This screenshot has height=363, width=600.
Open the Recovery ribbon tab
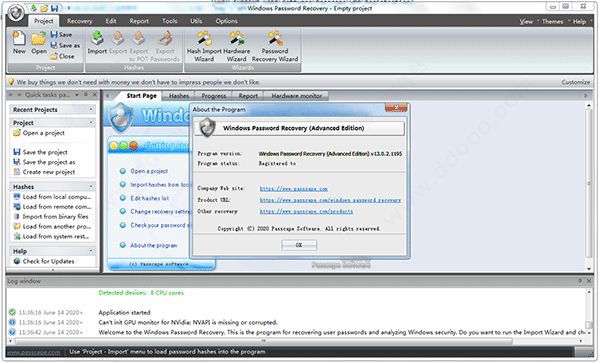[x=80, y=21]
